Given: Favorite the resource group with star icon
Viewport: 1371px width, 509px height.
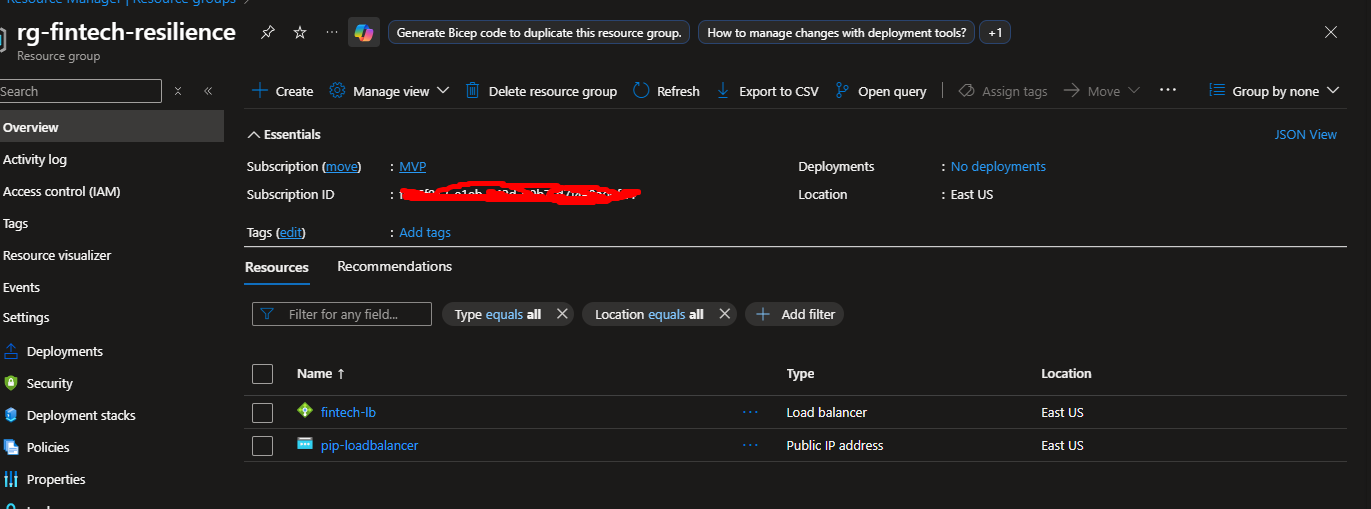Looking at the screenshot, I should [x=299, y=33].
